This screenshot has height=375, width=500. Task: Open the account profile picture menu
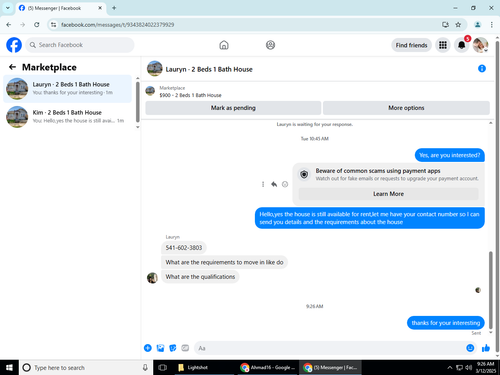(481, 45)
